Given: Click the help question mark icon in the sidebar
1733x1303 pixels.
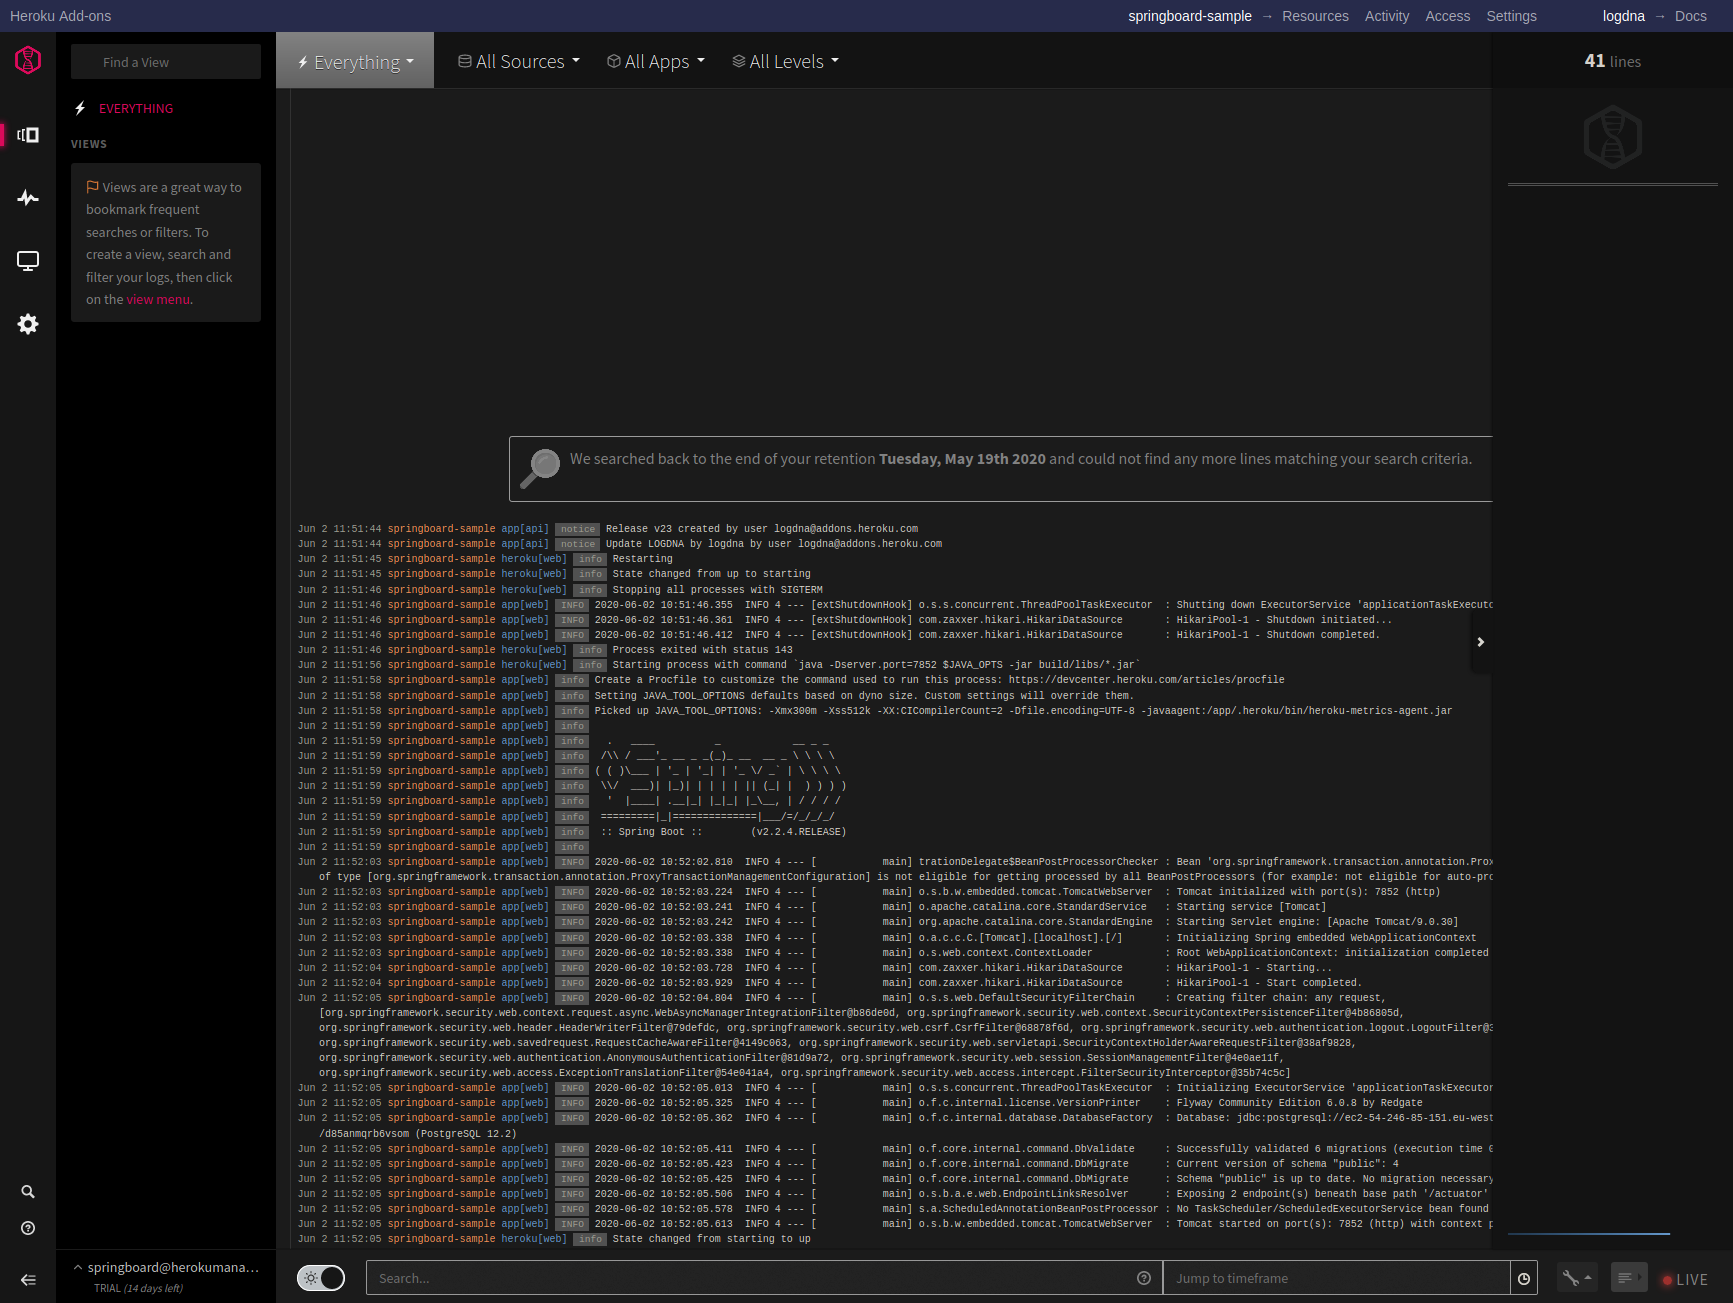Looking at the screenshot, I should tap(28, 1228).
